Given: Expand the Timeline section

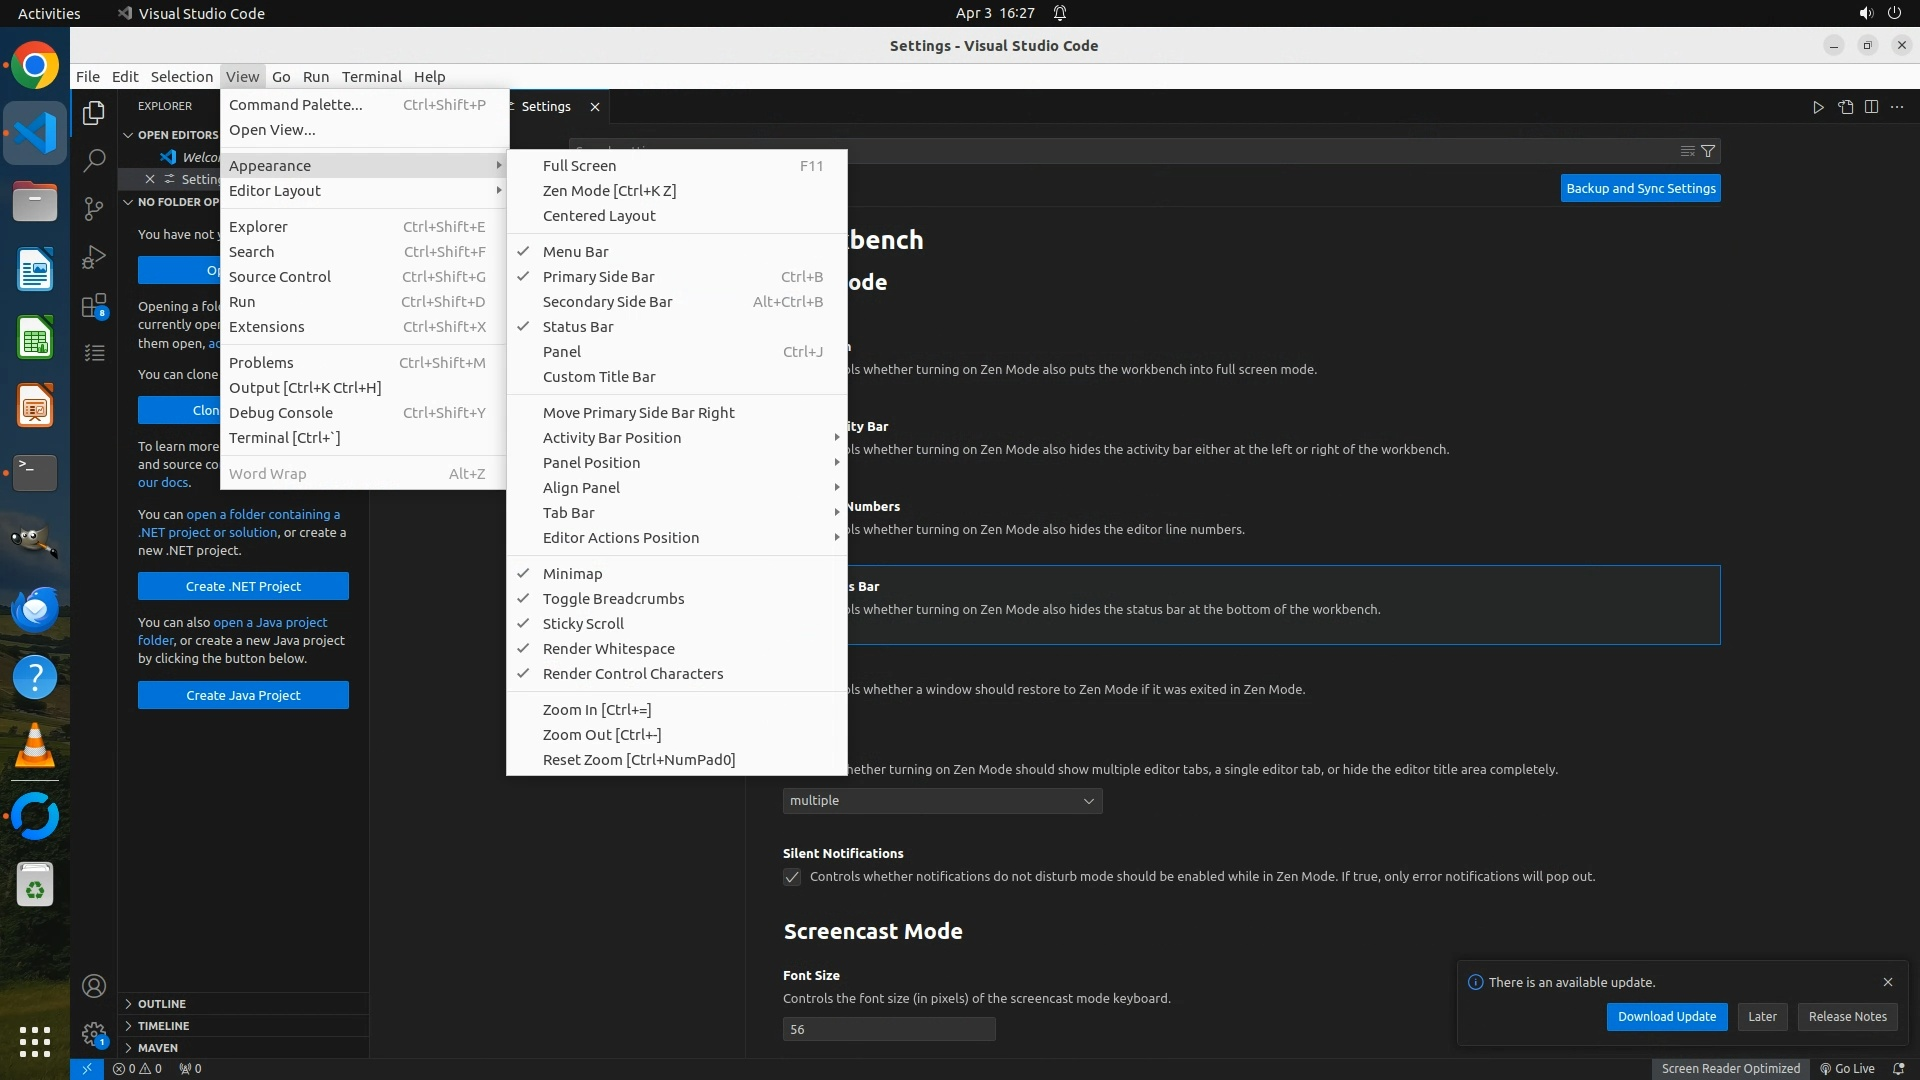Looking at the screenshot, I should 163,1026.
